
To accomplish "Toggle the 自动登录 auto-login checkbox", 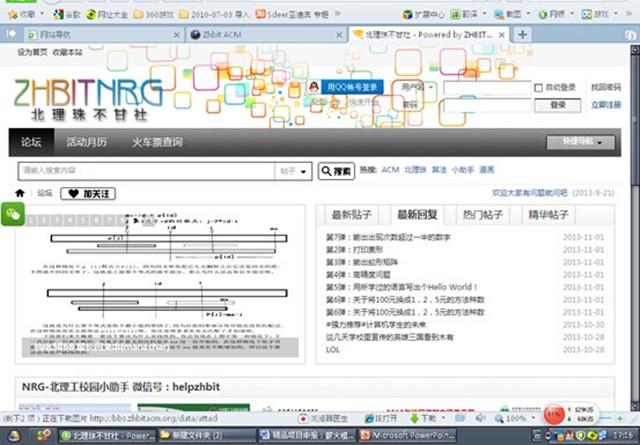I will [538, 88].
